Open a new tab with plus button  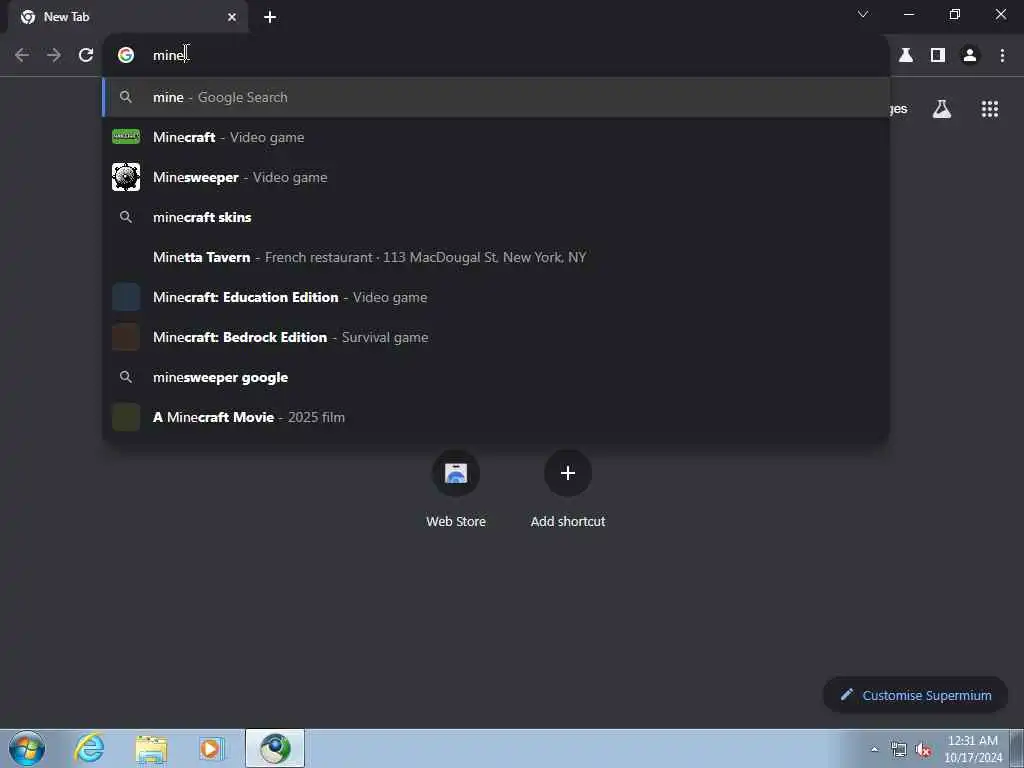pos(270,17)
